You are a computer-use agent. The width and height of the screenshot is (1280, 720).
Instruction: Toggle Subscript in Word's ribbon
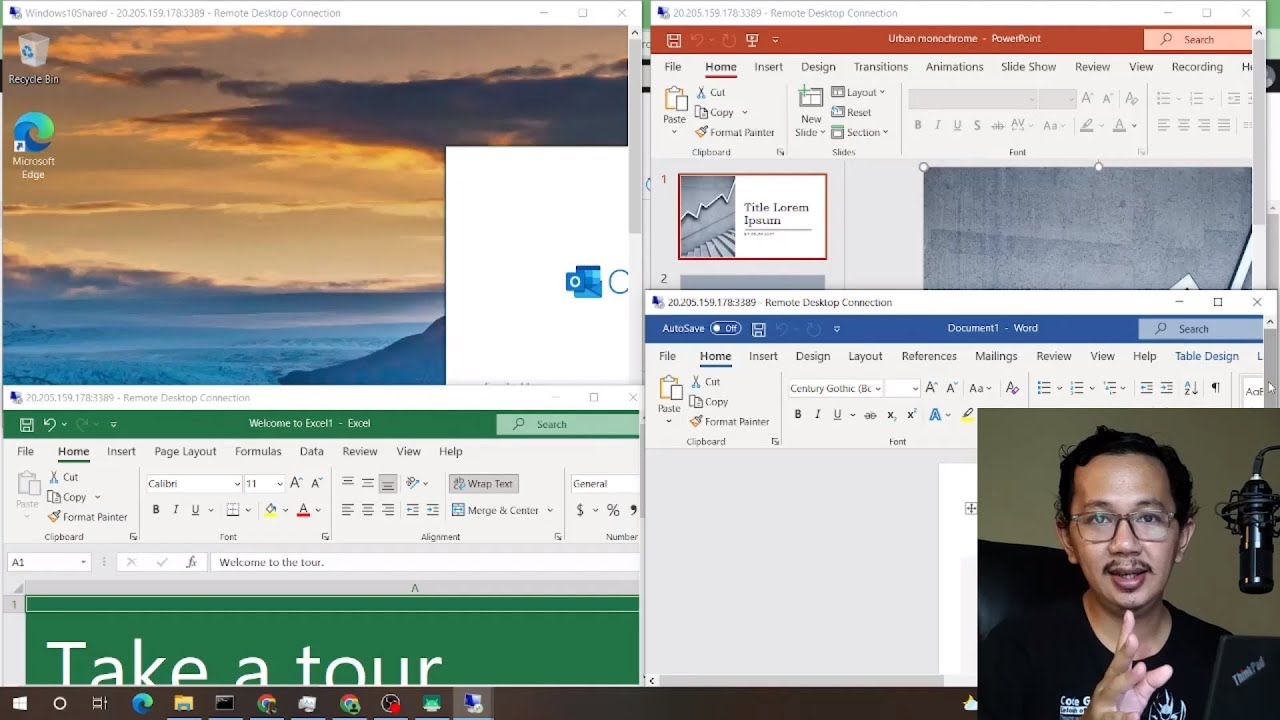pyautogui.click(x=891, y=415)
